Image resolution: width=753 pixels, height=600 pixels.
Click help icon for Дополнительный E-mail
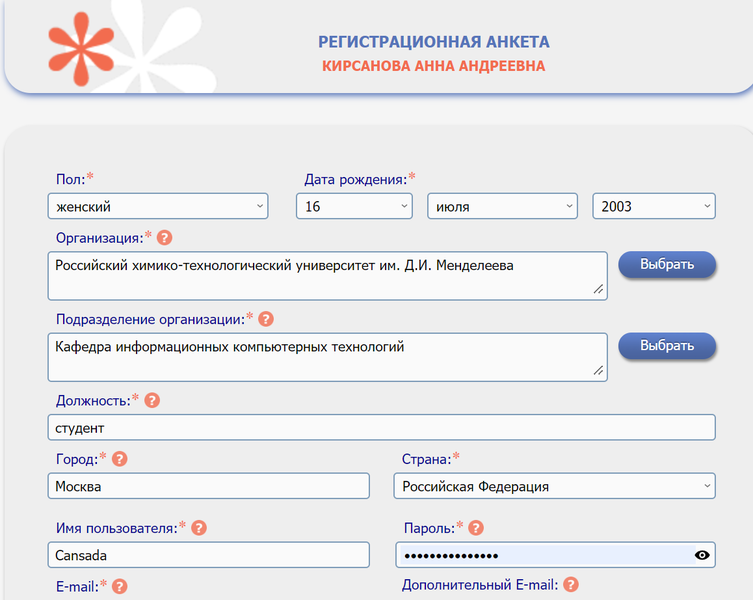point(571,585)
